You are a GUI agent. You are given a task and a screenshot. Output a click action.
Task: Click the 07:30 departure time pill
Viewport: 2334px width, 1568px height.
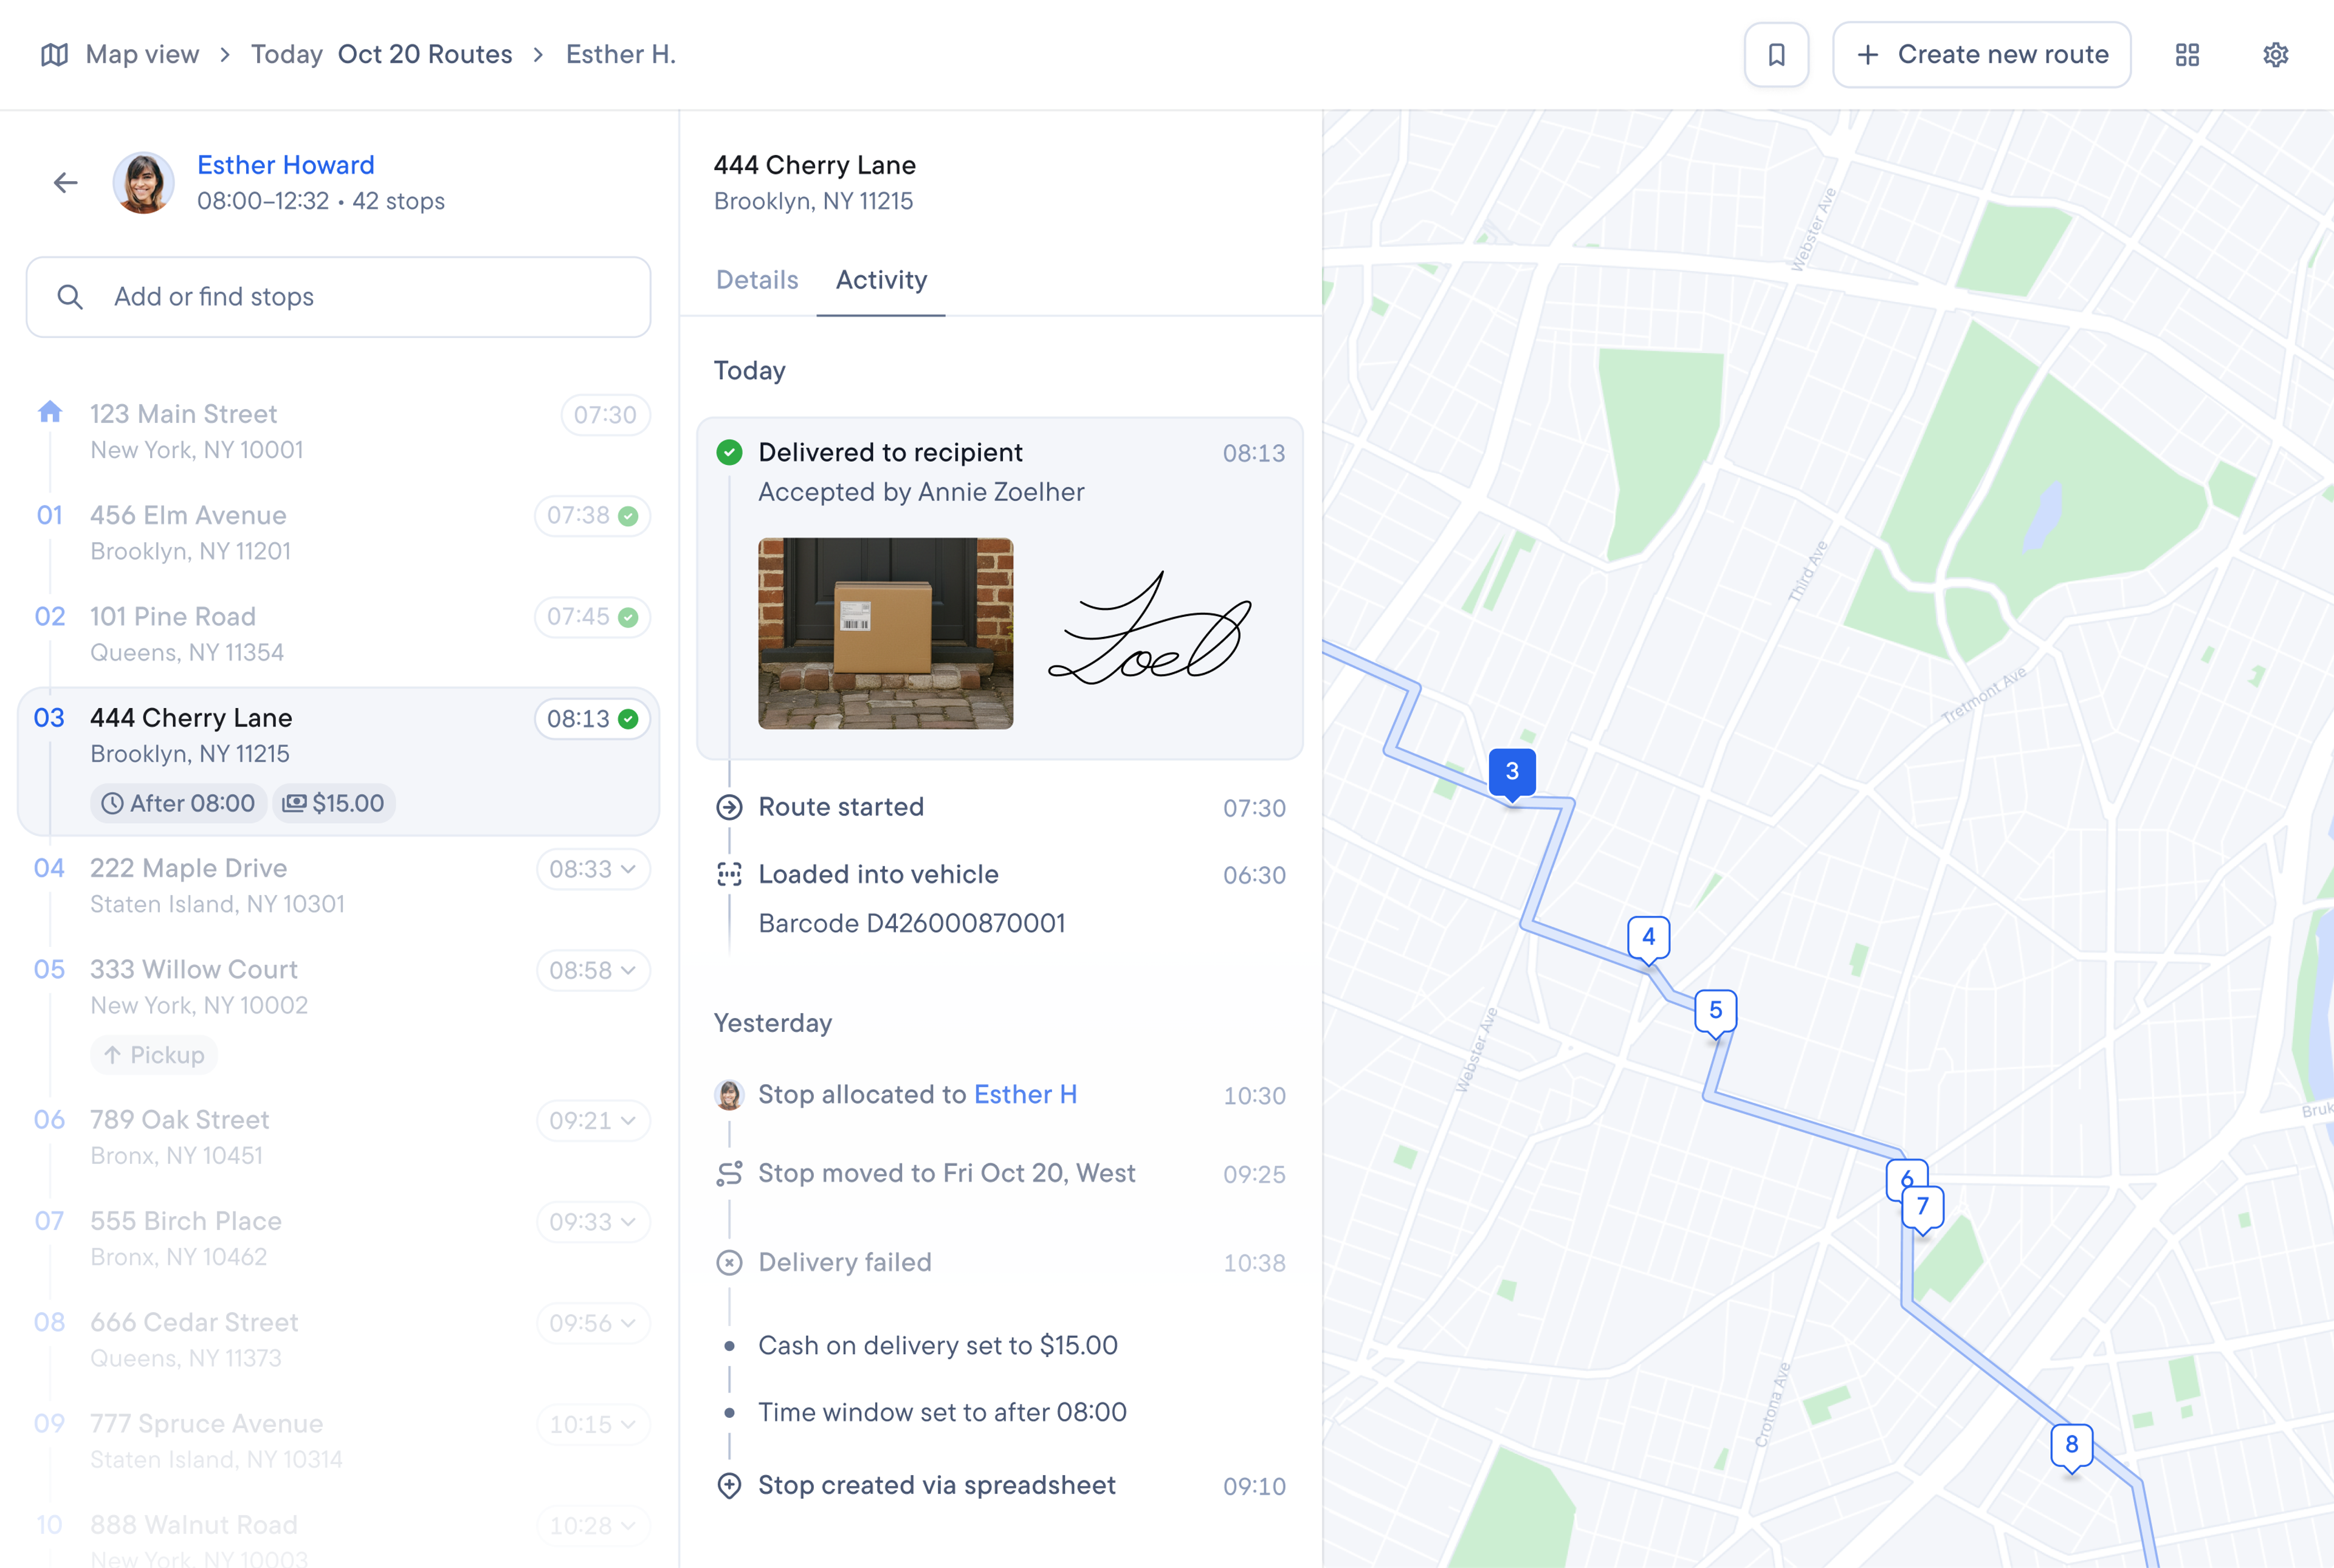tap(605, 415)
